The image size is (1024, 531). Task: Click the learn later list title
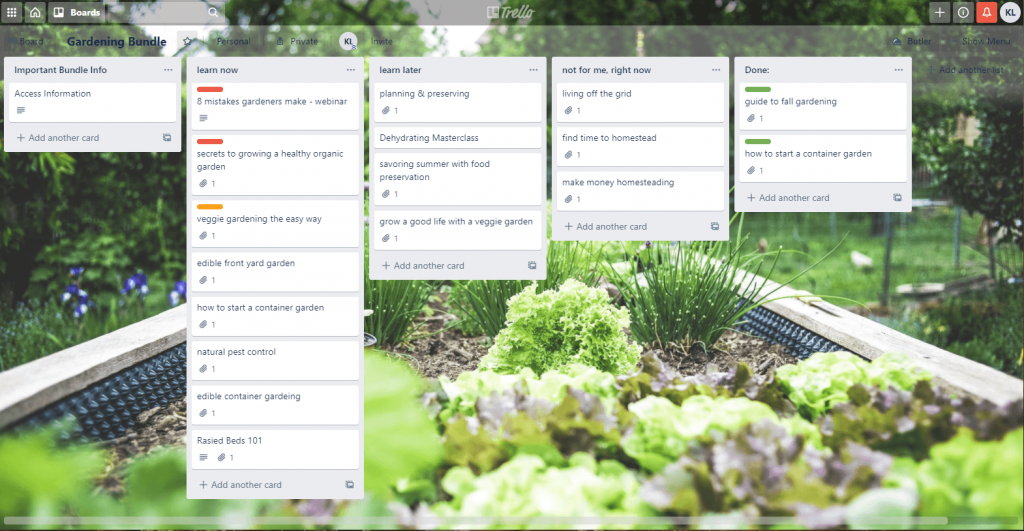tap(400, 70)
